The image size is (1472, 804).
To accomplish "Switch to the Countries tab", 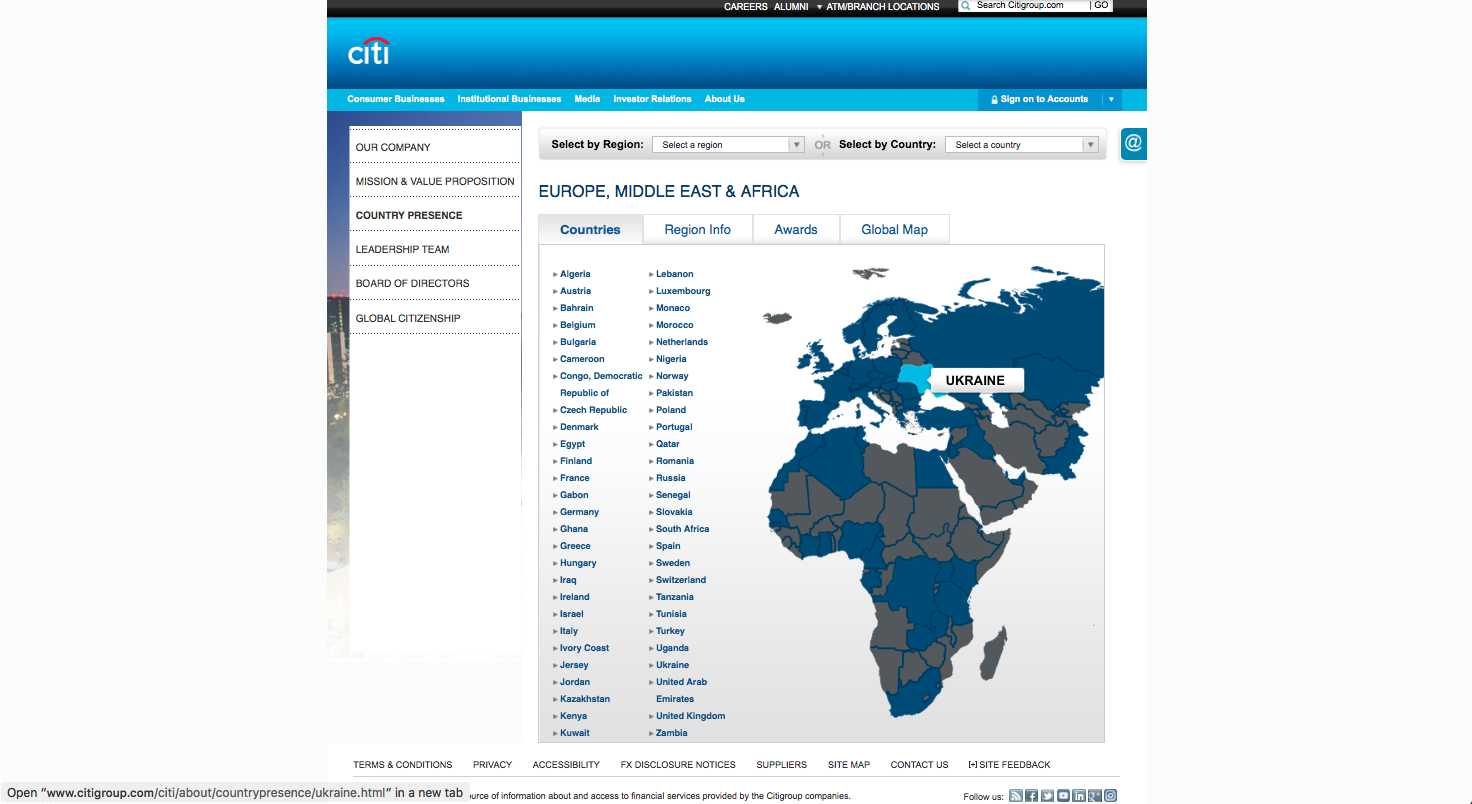I will click(590, 230).
